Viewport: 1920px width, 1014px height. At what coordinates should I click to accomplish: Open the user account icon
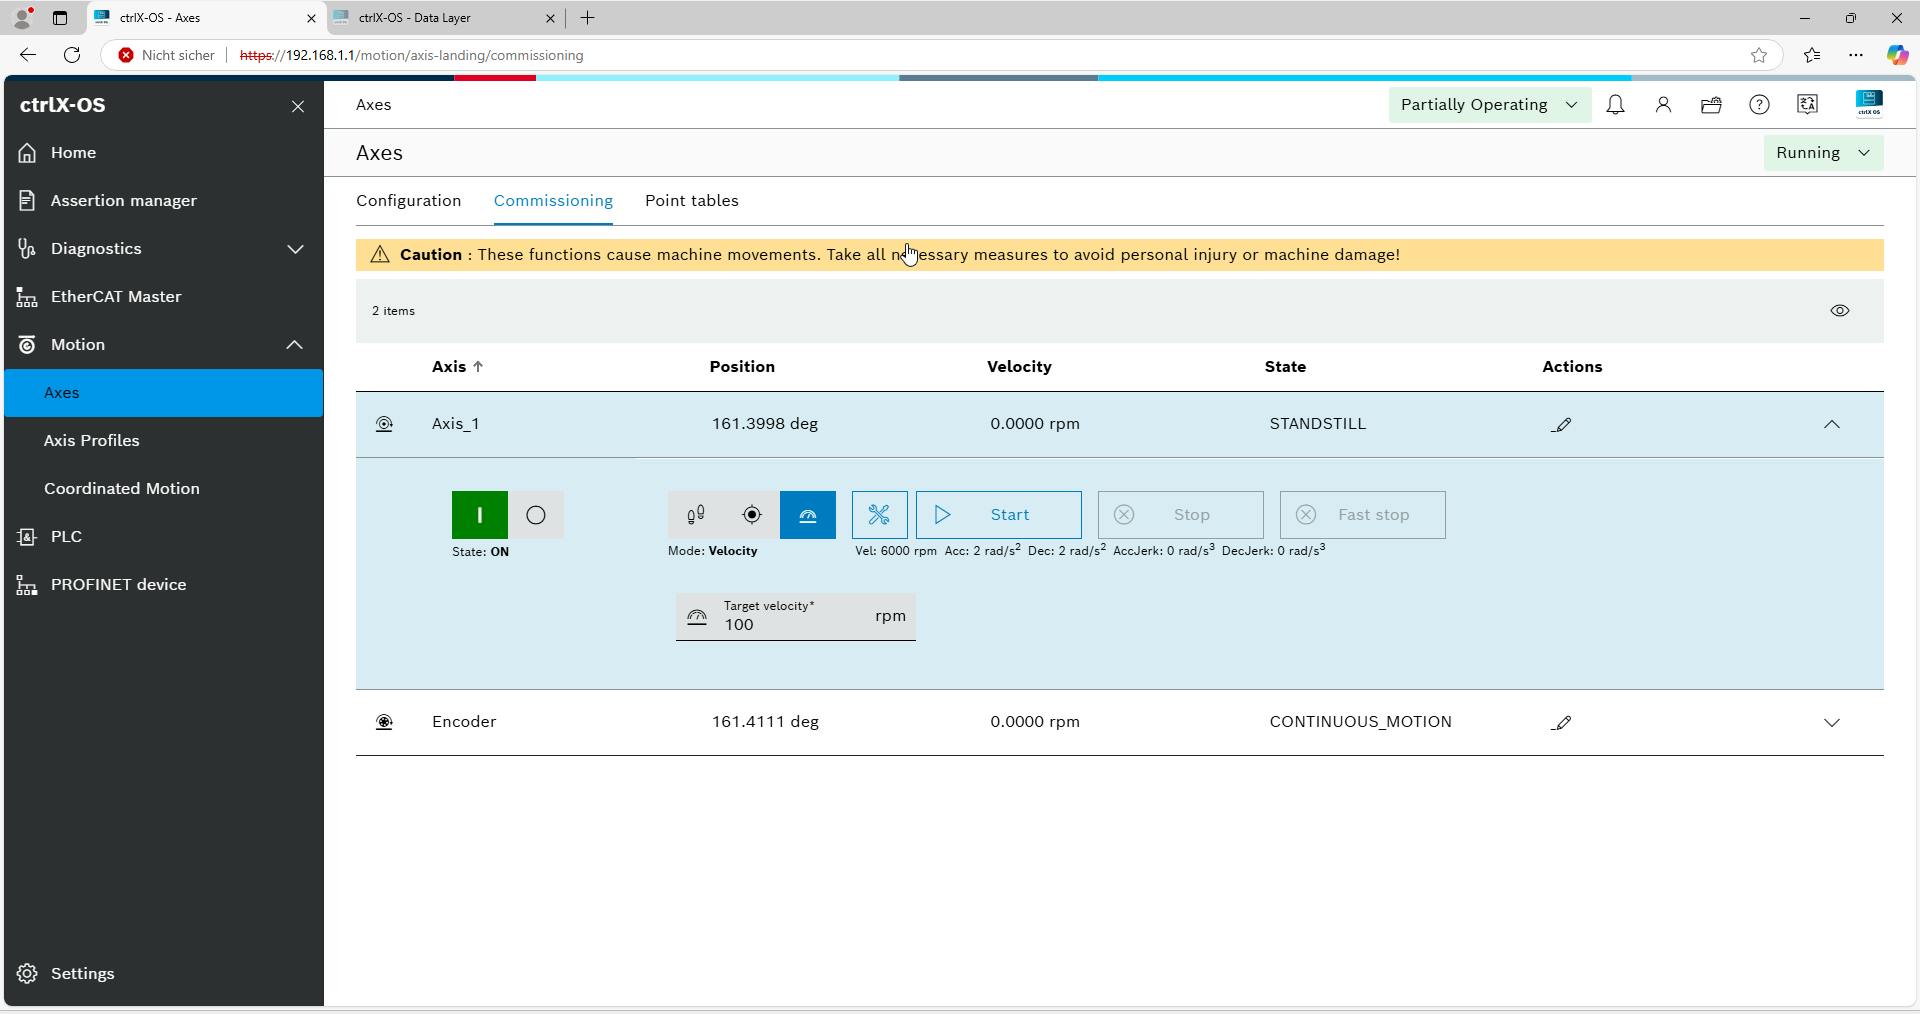[x=1663, y=105]
